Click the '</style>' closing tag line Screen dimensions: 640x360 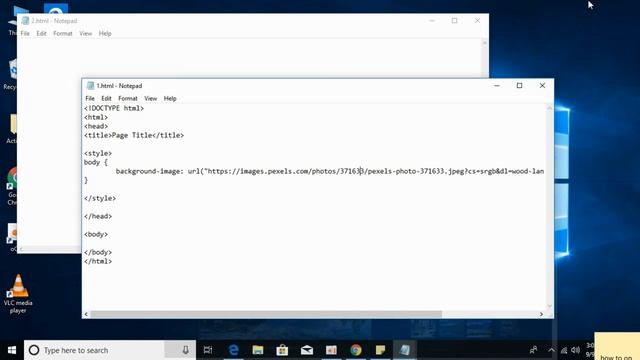point(100,198)
